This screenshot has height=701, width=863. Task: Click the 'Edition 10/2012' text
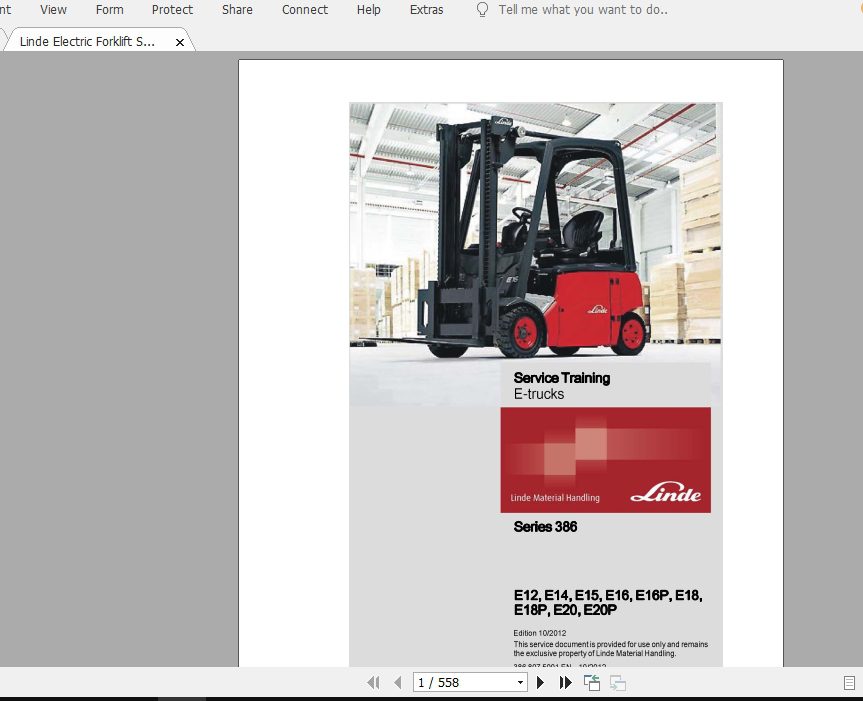tap(539, 633)
